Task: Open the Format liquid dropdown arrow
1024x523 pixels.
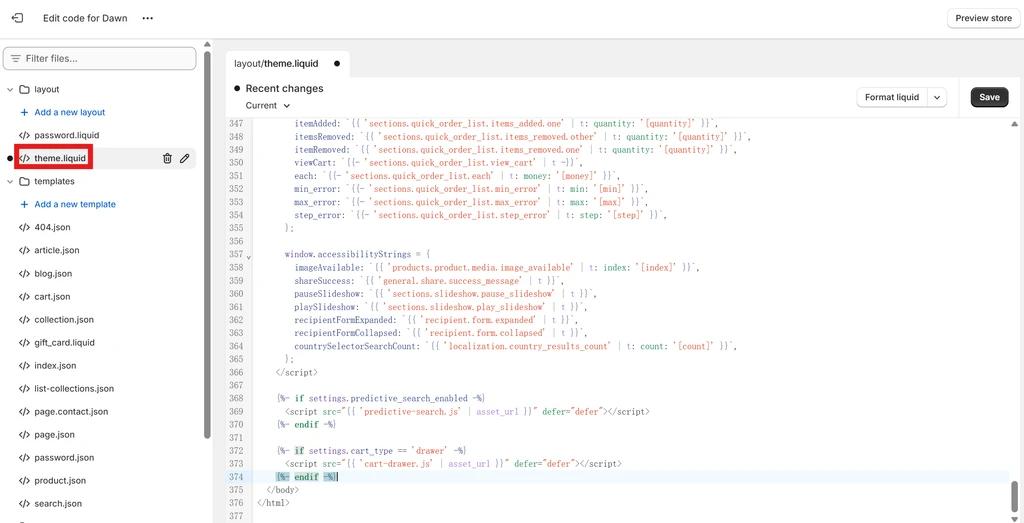Action: (937, 97)
